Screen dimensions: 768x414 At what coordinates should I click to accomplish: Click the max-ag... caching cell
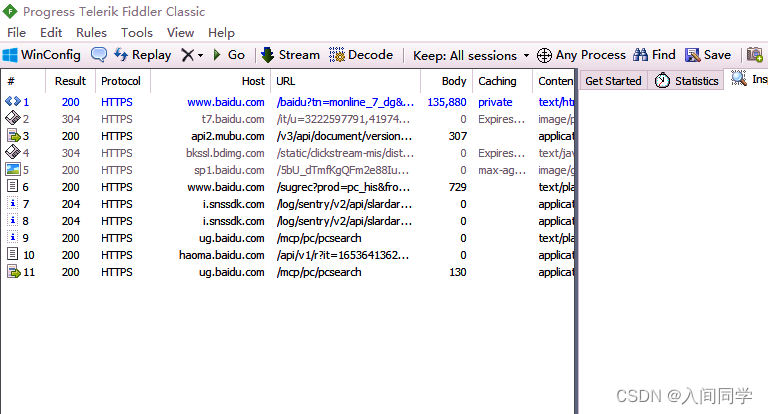pos(502,170)
